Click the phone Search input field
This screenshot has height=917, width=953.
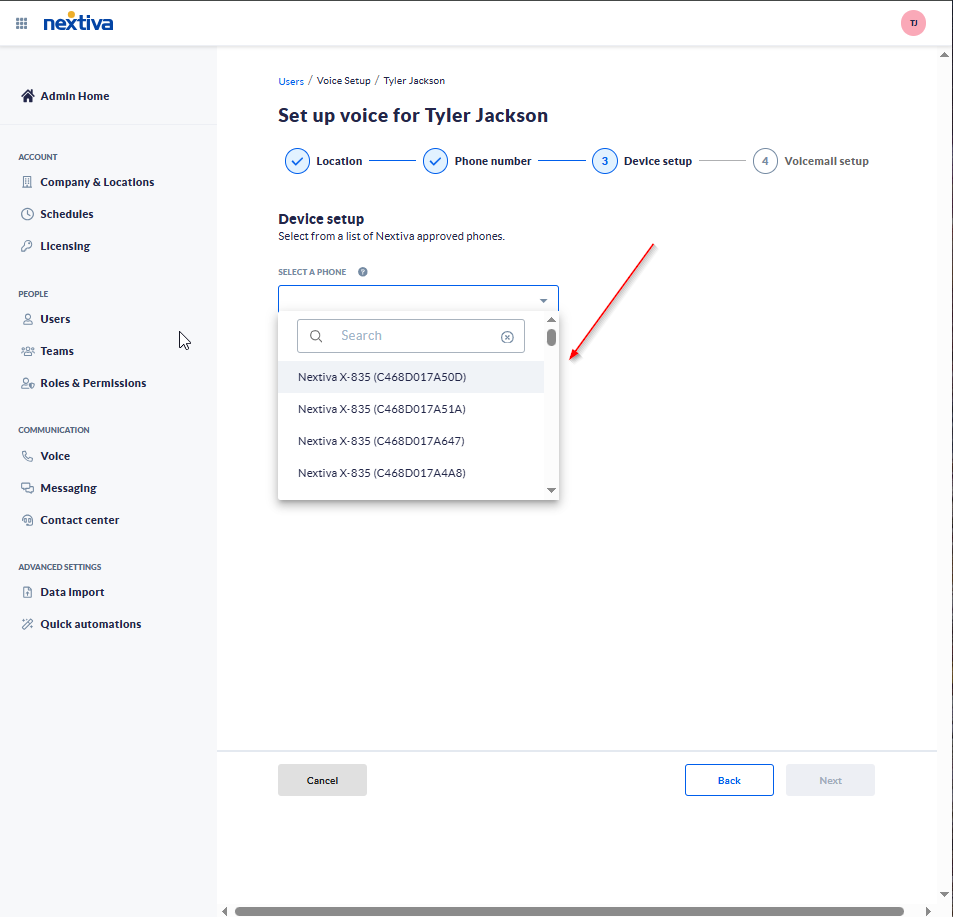point(411,336)
